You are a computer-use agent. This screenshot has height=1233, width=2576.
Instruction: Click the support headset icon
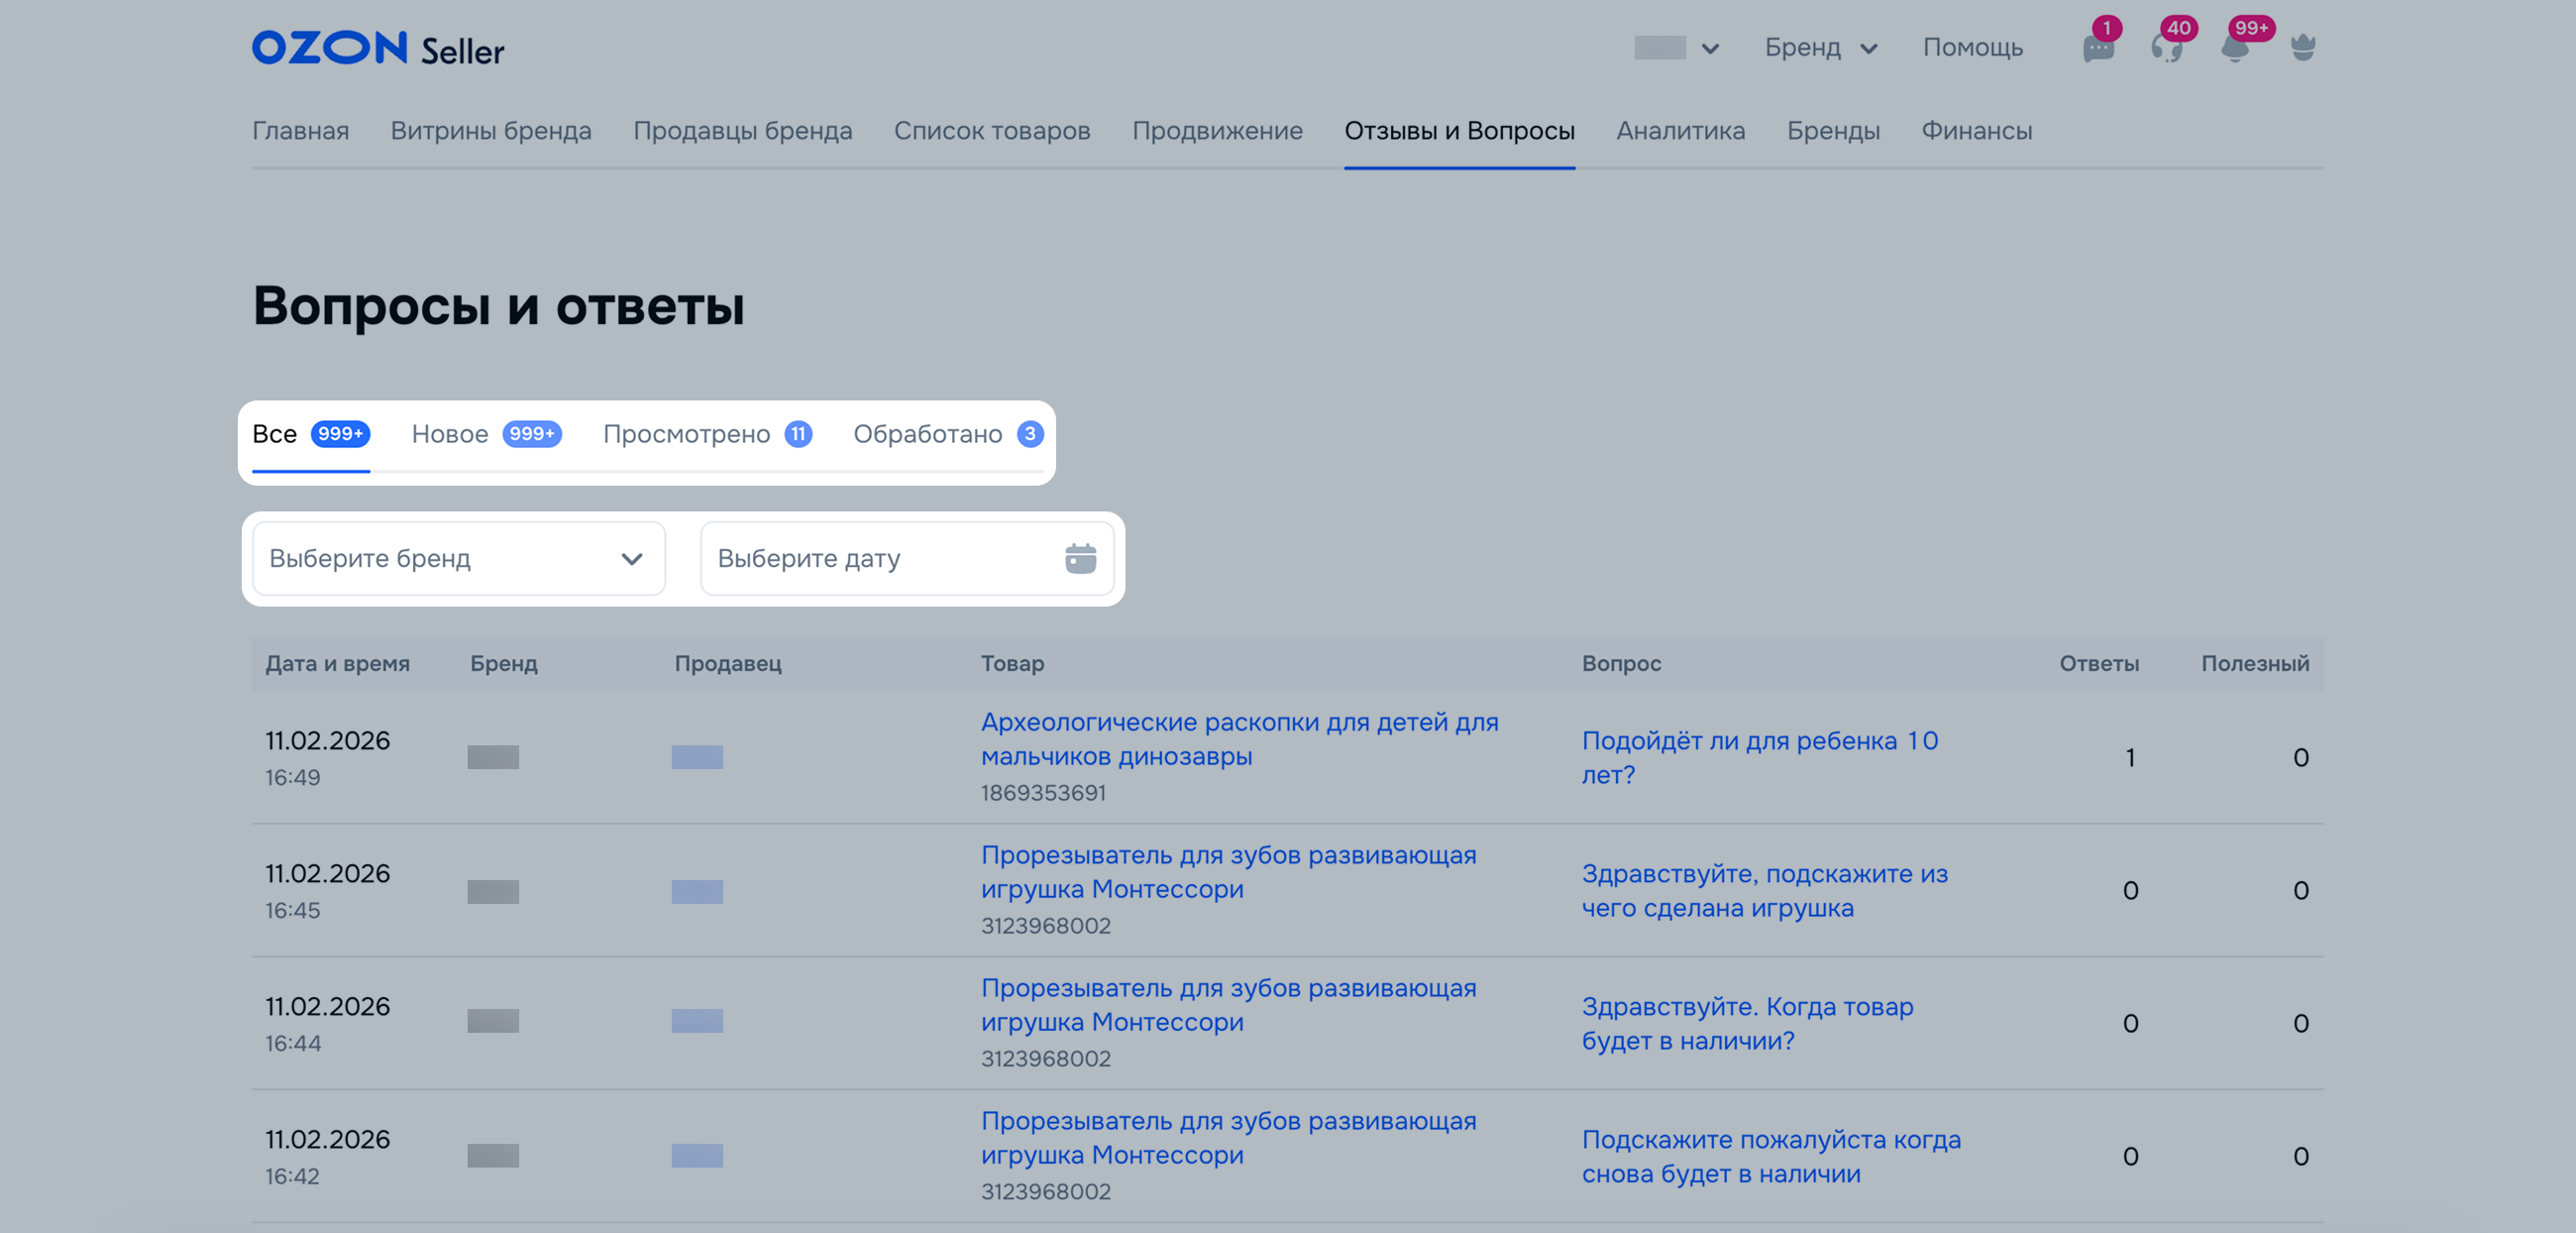click(x=2165, y=48)
